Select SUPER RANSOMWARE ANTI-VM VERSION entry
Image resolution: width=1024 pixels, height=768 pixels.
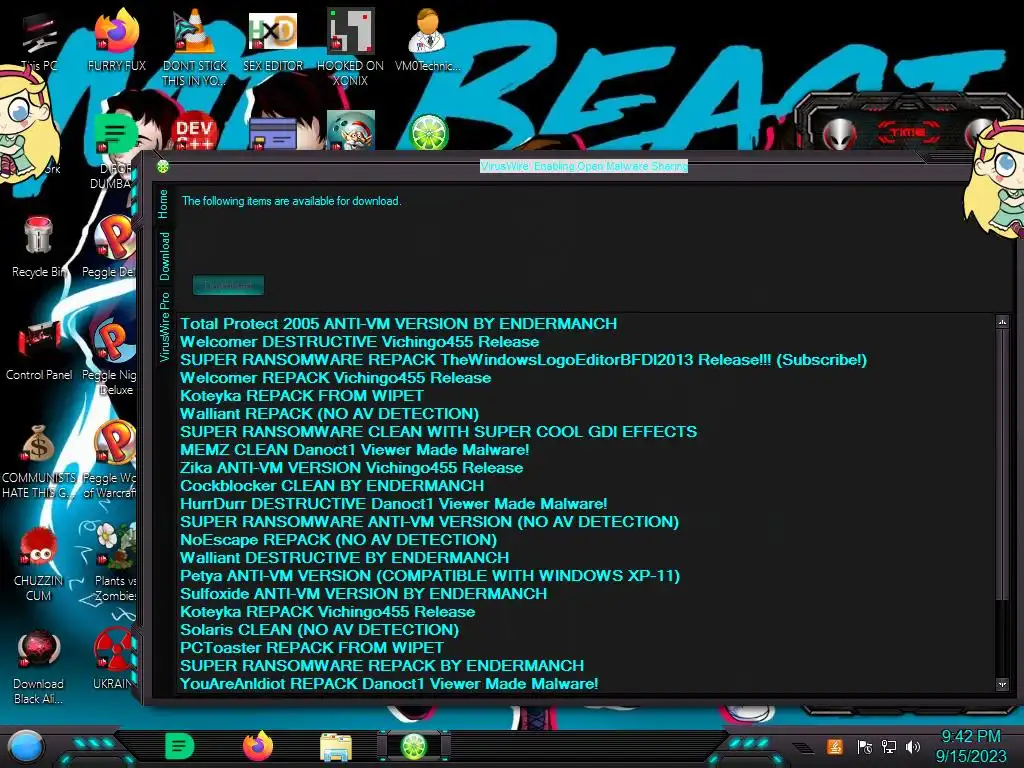tap(430, 522)
